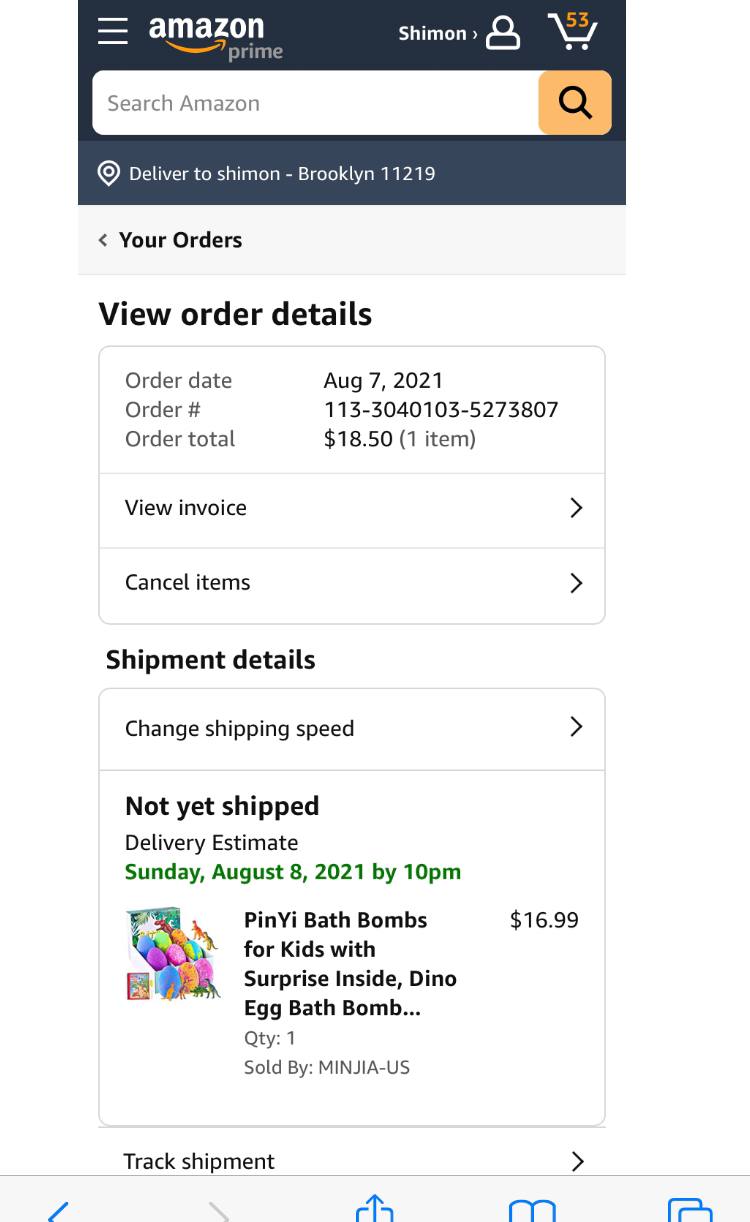Image resolution: width=750 pixels, height=1222 pixels.
Task: Expand the View invoice row chevron
Action: [576, 508]
